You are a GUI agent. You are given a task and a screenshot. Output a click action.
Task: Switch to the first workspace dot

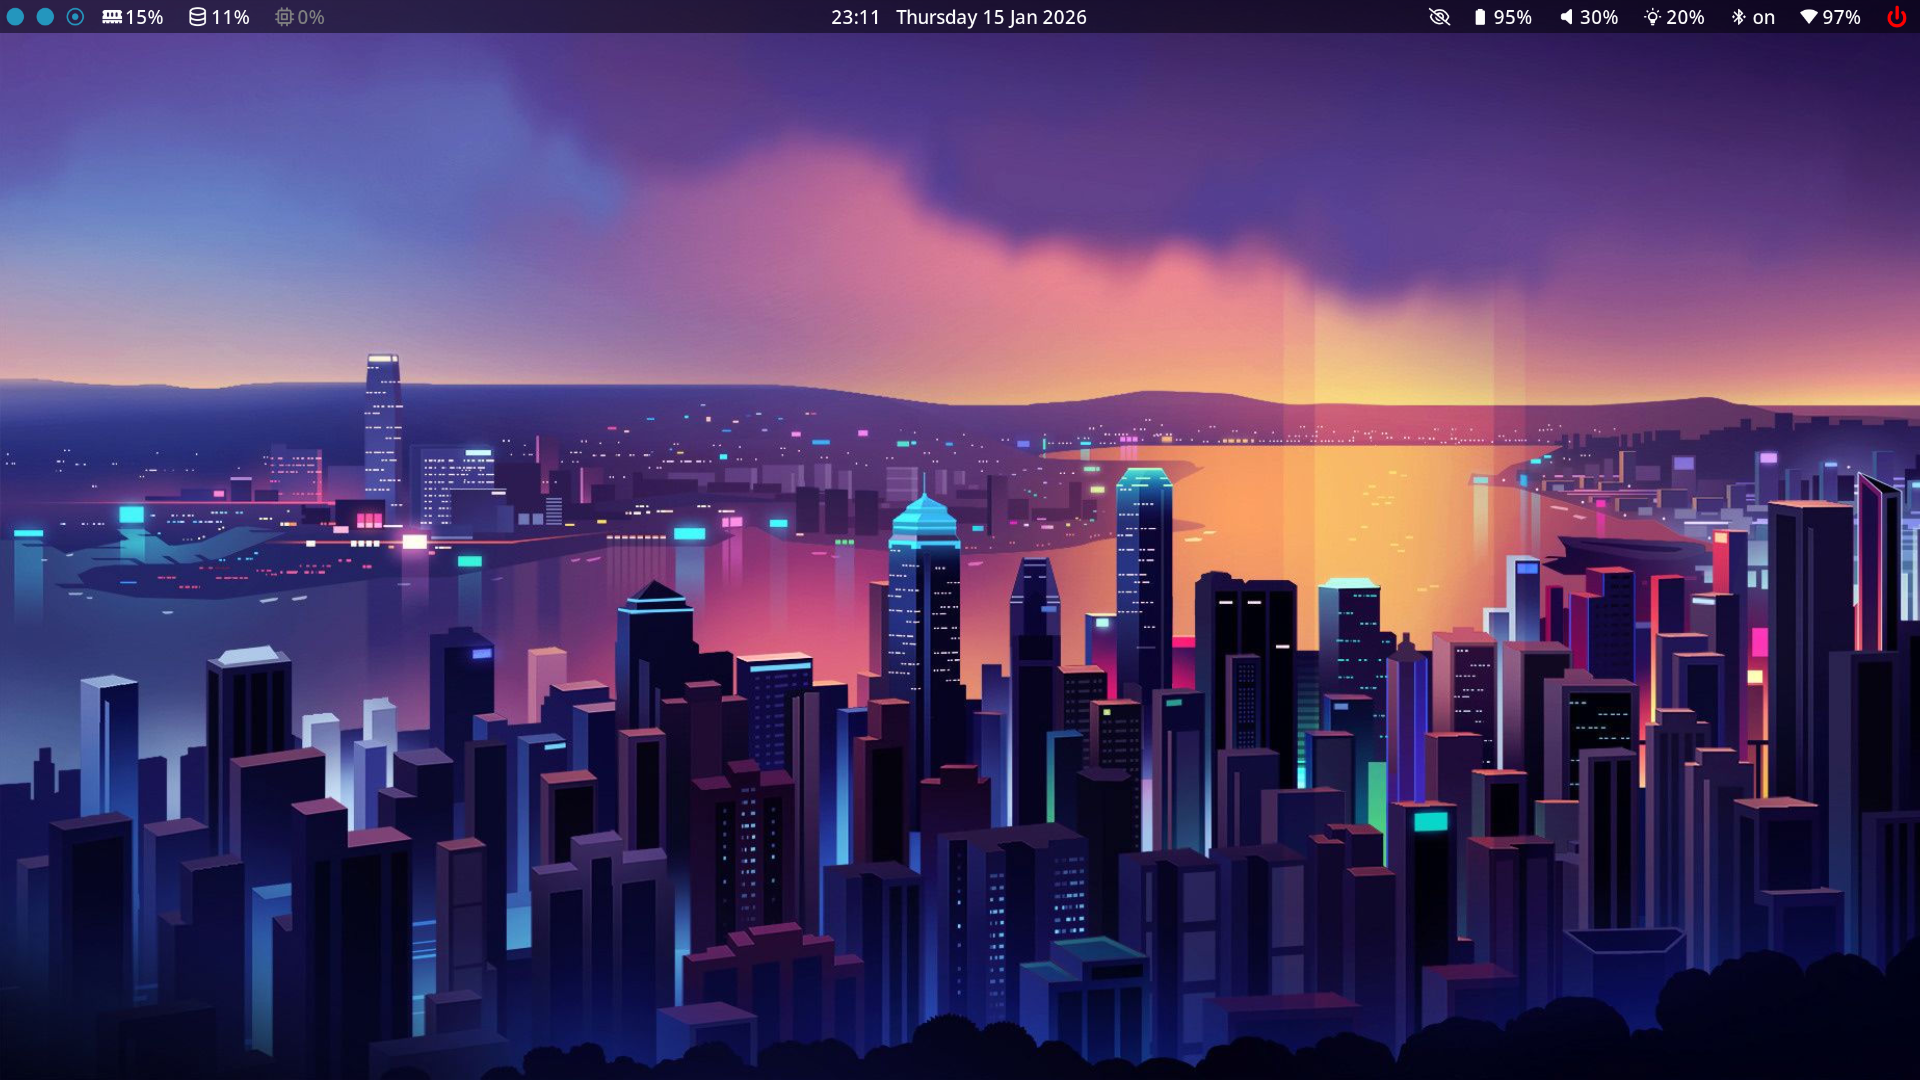[x=15, y=17]
